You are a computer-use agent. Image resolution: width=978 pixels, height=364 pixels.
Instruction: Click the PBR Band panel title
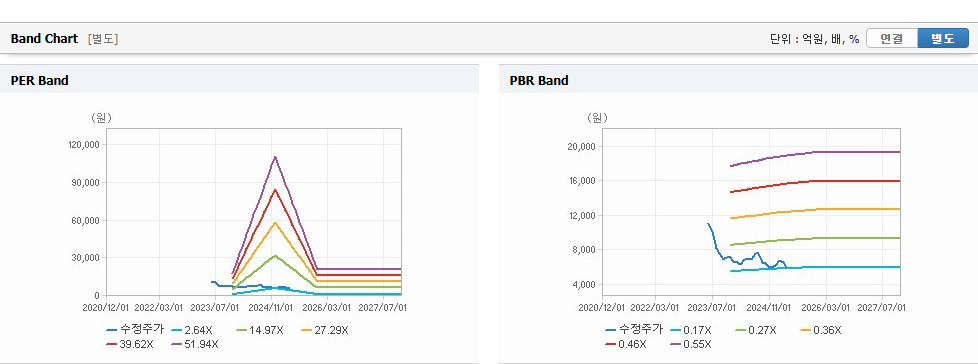point(539,80)
